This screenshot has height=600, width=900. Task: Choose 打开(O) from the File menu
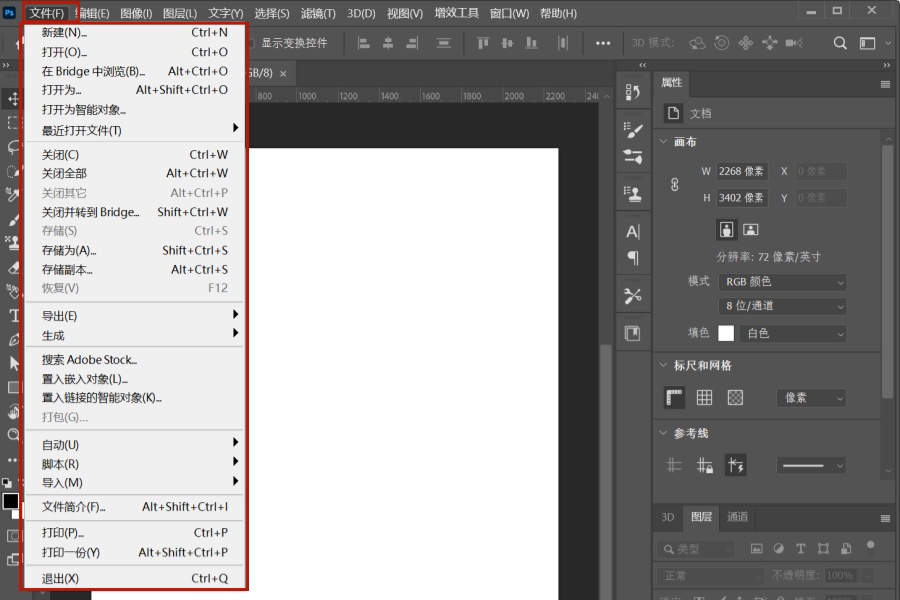(134, 52)
